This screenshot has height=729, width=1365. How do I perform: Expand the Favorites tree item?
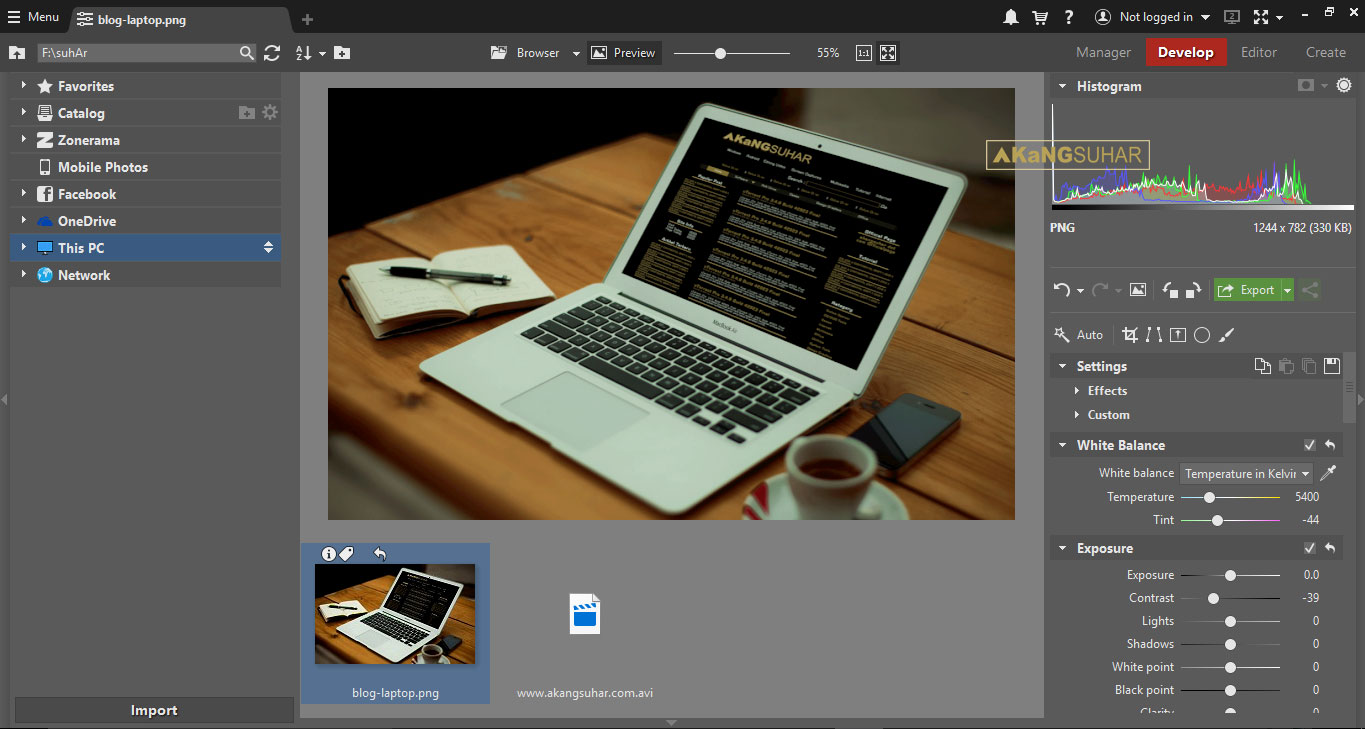(23, 86)
